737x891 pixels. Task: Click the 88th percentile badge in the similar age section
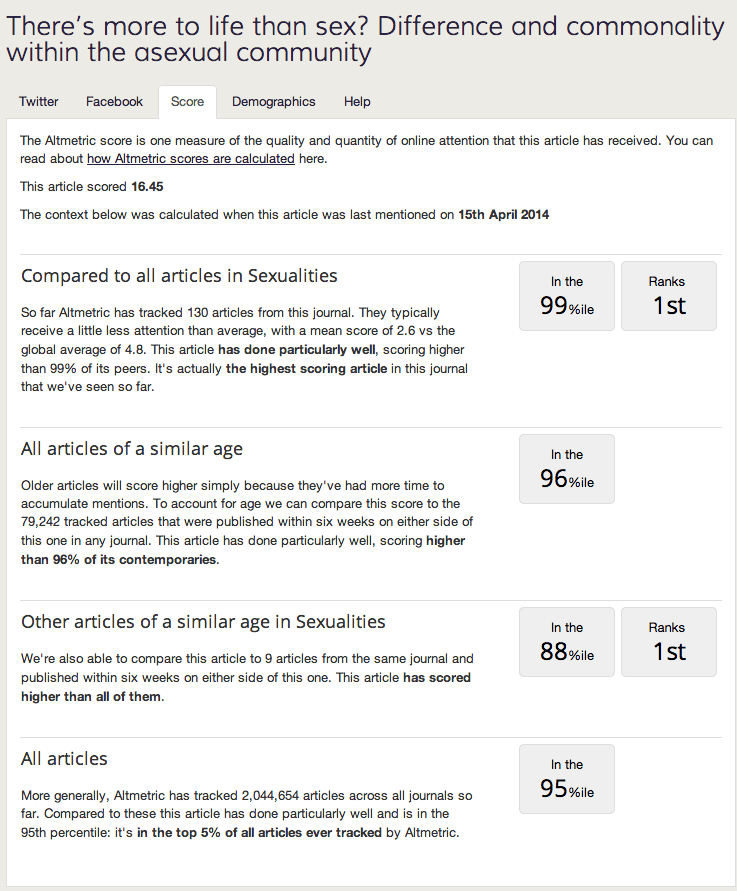[x=566, y=641]
